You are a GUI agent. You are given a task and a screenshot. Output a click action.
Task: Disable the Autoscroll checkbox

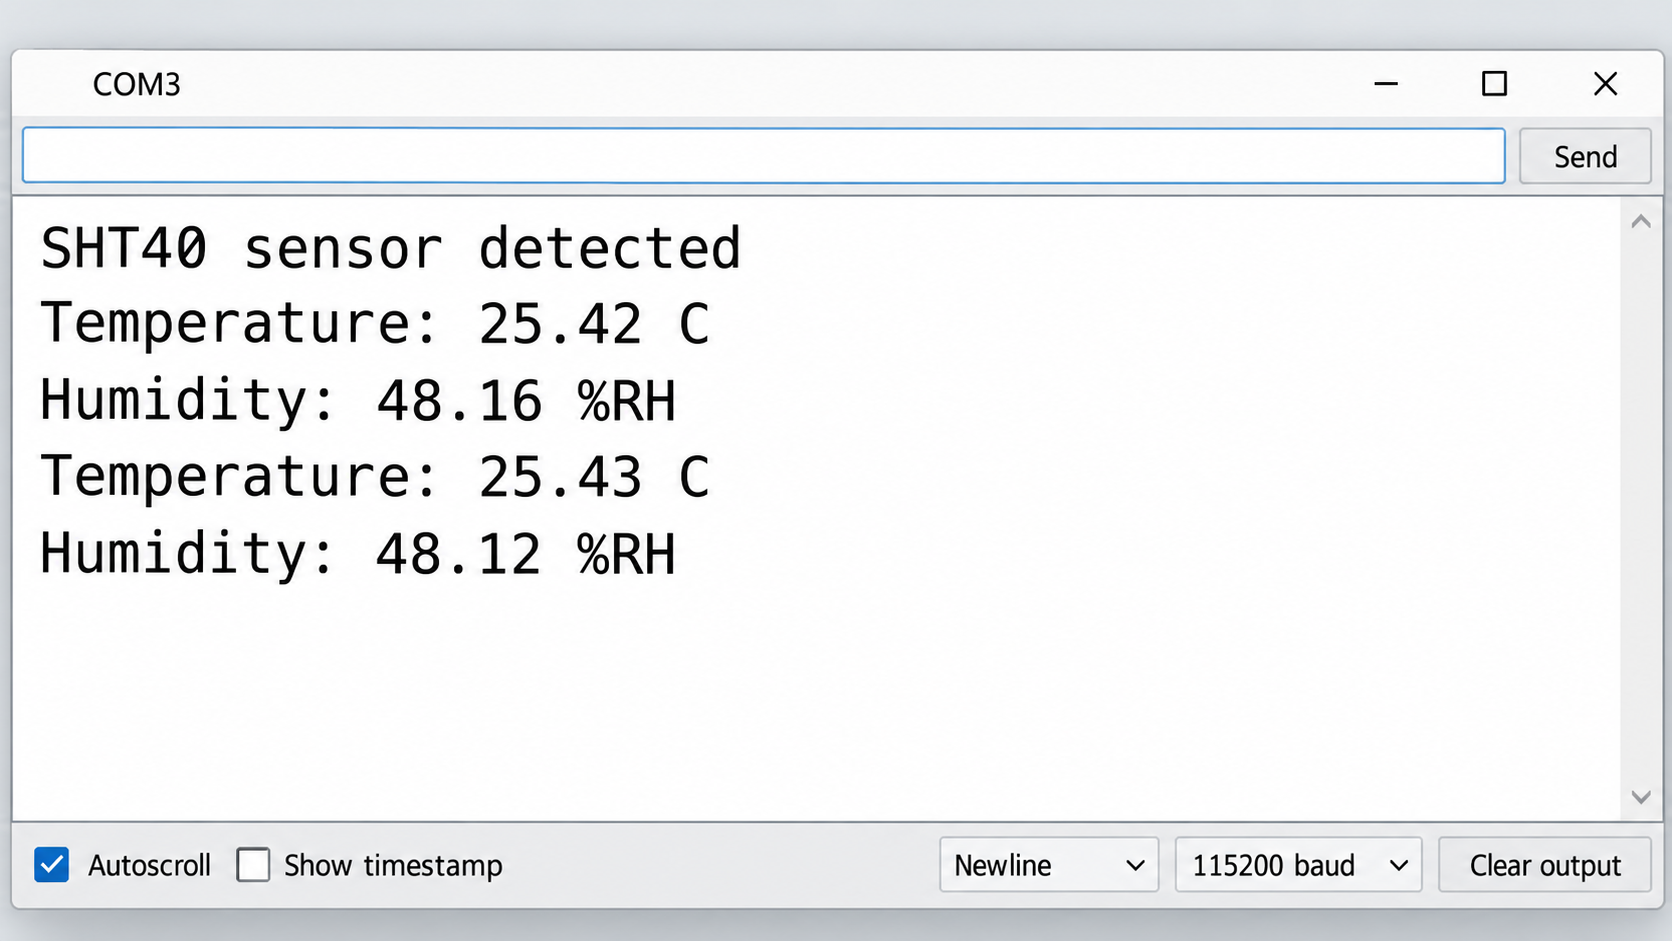point(52,865)
